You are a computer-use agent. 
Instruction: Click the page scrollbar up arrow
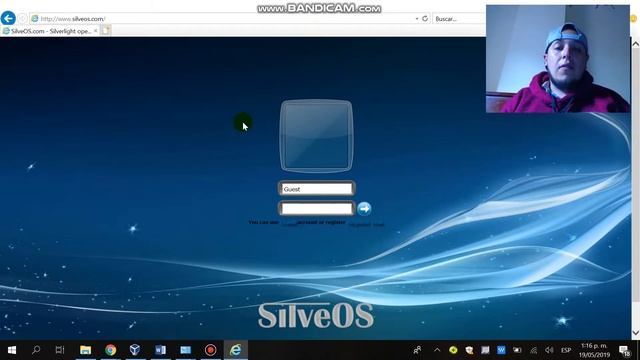636,44
